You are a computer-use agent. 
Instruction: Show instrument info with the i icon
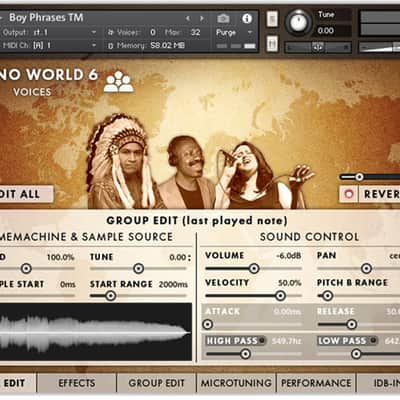click(247, 18)
